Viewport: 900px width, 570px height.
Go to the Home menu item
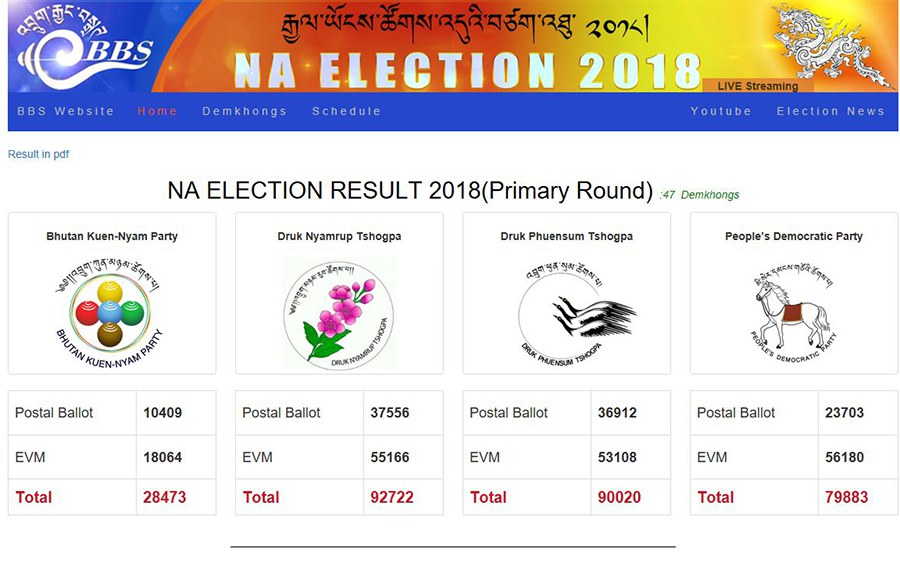157,111
